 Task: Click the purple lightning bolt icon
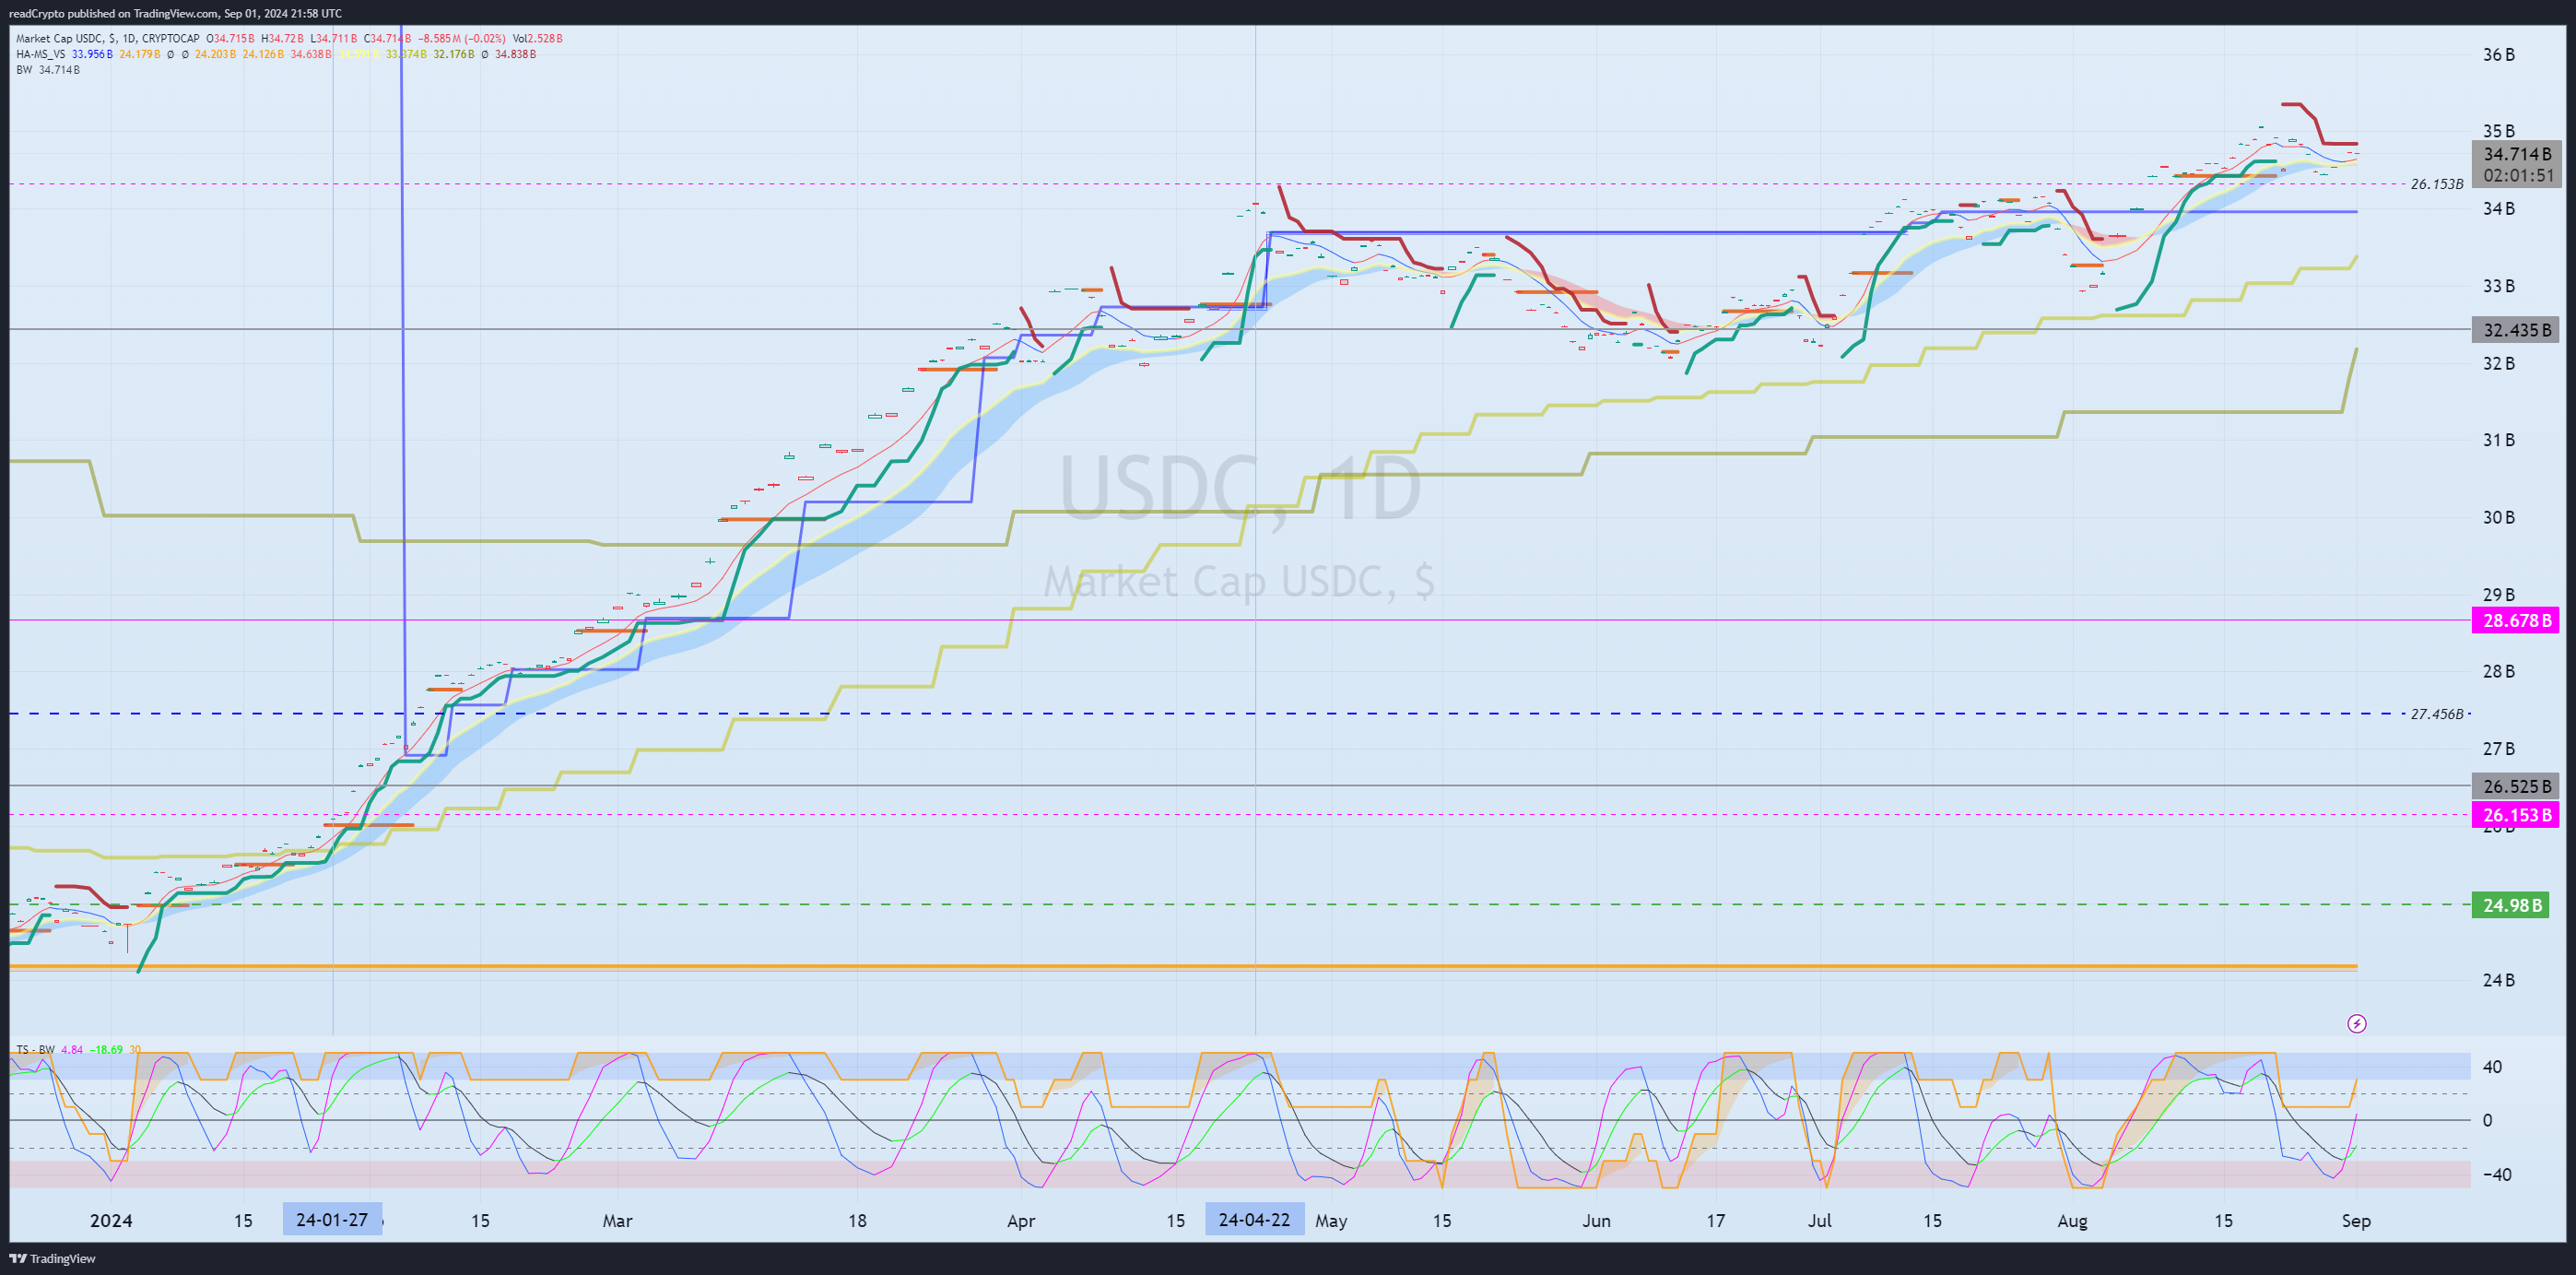(x=2357, y=1023)
